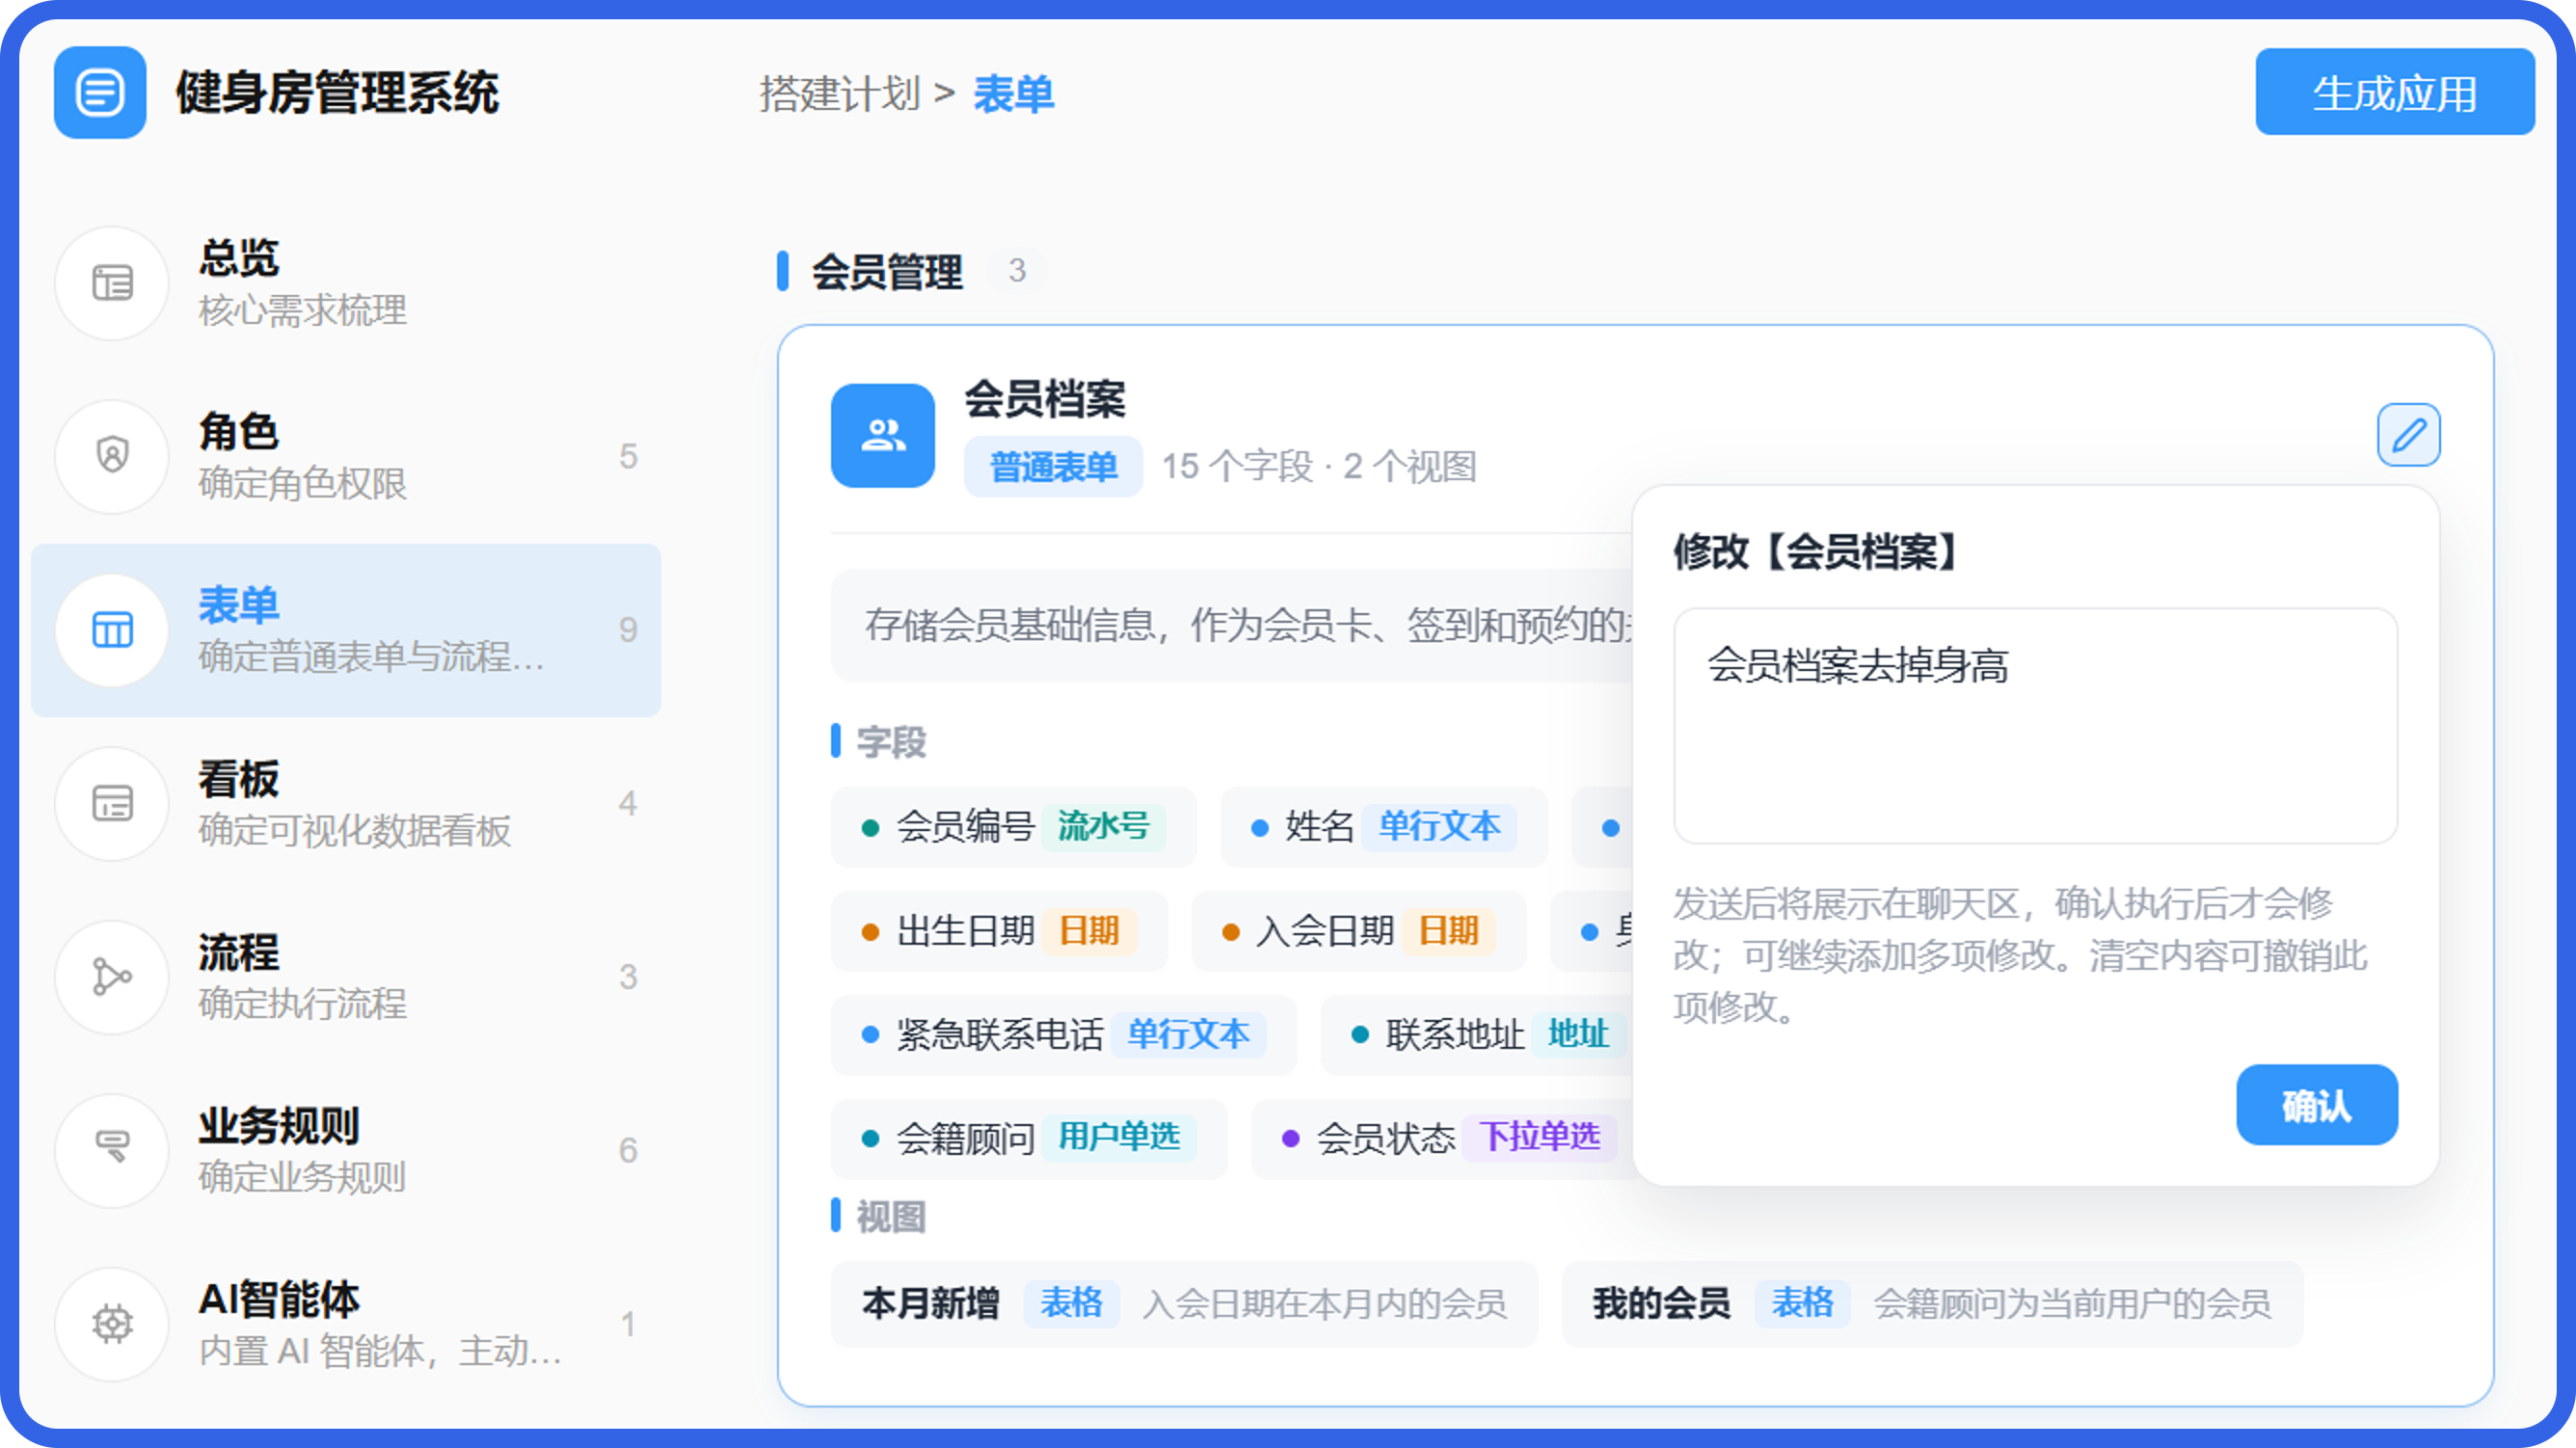Click the 角色 shield sidebar icon
Screen dimensions: 2576x1448
[112, 456]
